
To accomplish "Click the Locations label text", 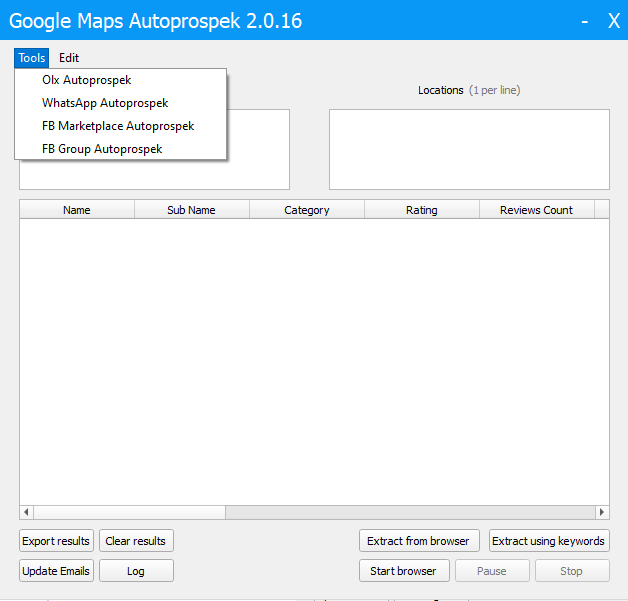I will (x=441, y=90).
